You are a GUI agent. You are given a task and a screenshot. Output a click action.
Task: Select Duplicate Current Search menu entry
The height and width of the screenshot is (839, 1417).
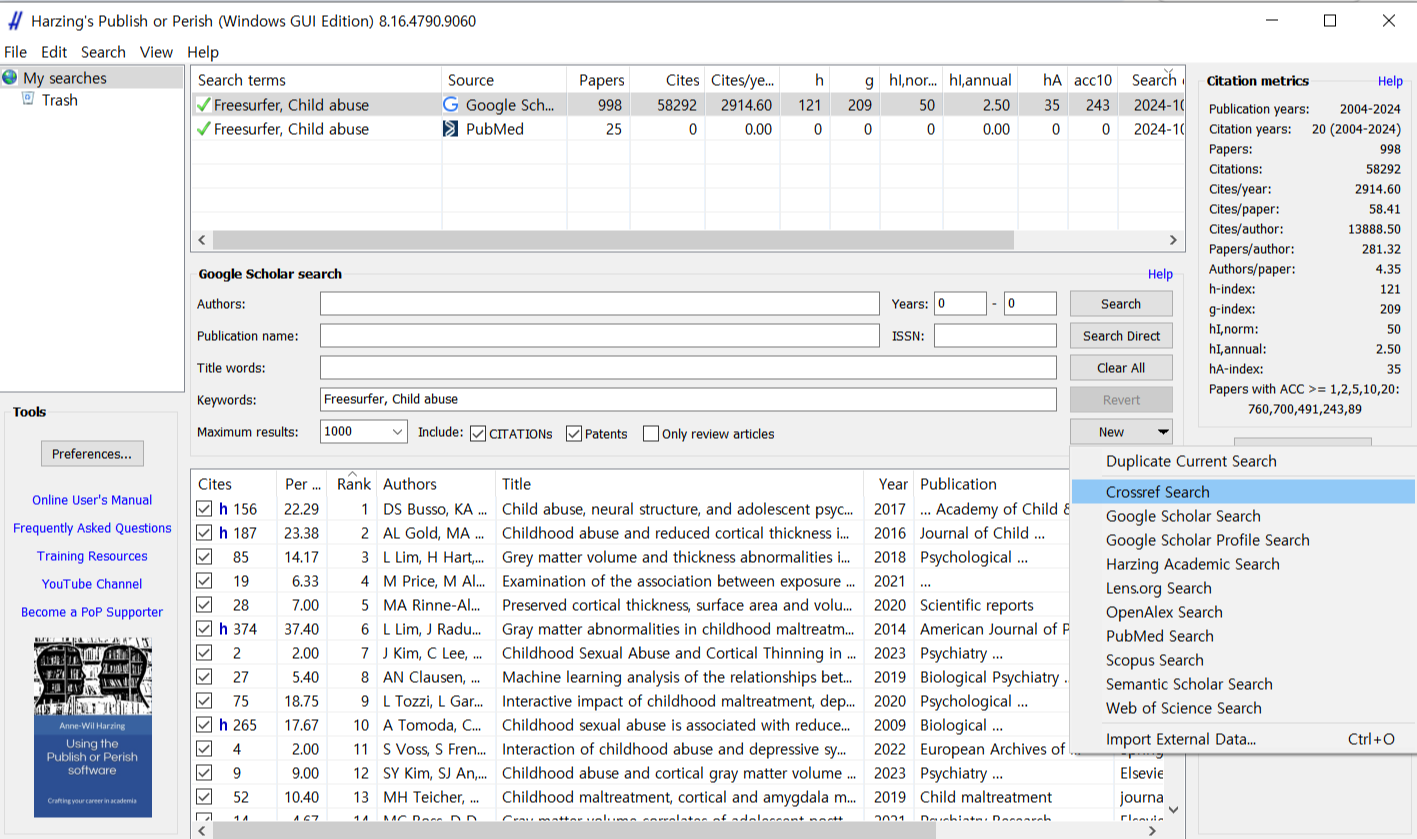1243,461
